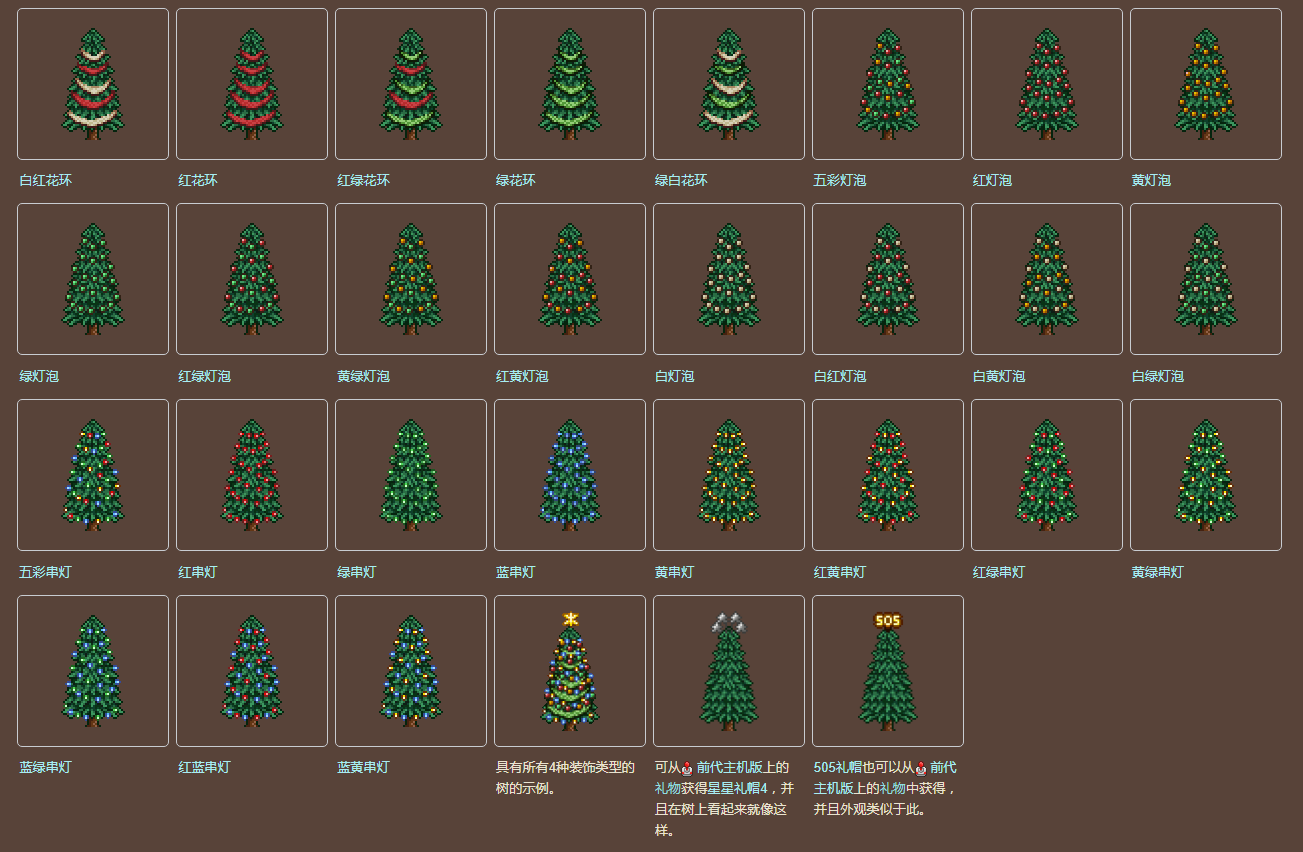This screenshot has height=852, width=1303.
Task: Click the joystick icon in the 505 Topper caption
Action: (x=921, y=769)
